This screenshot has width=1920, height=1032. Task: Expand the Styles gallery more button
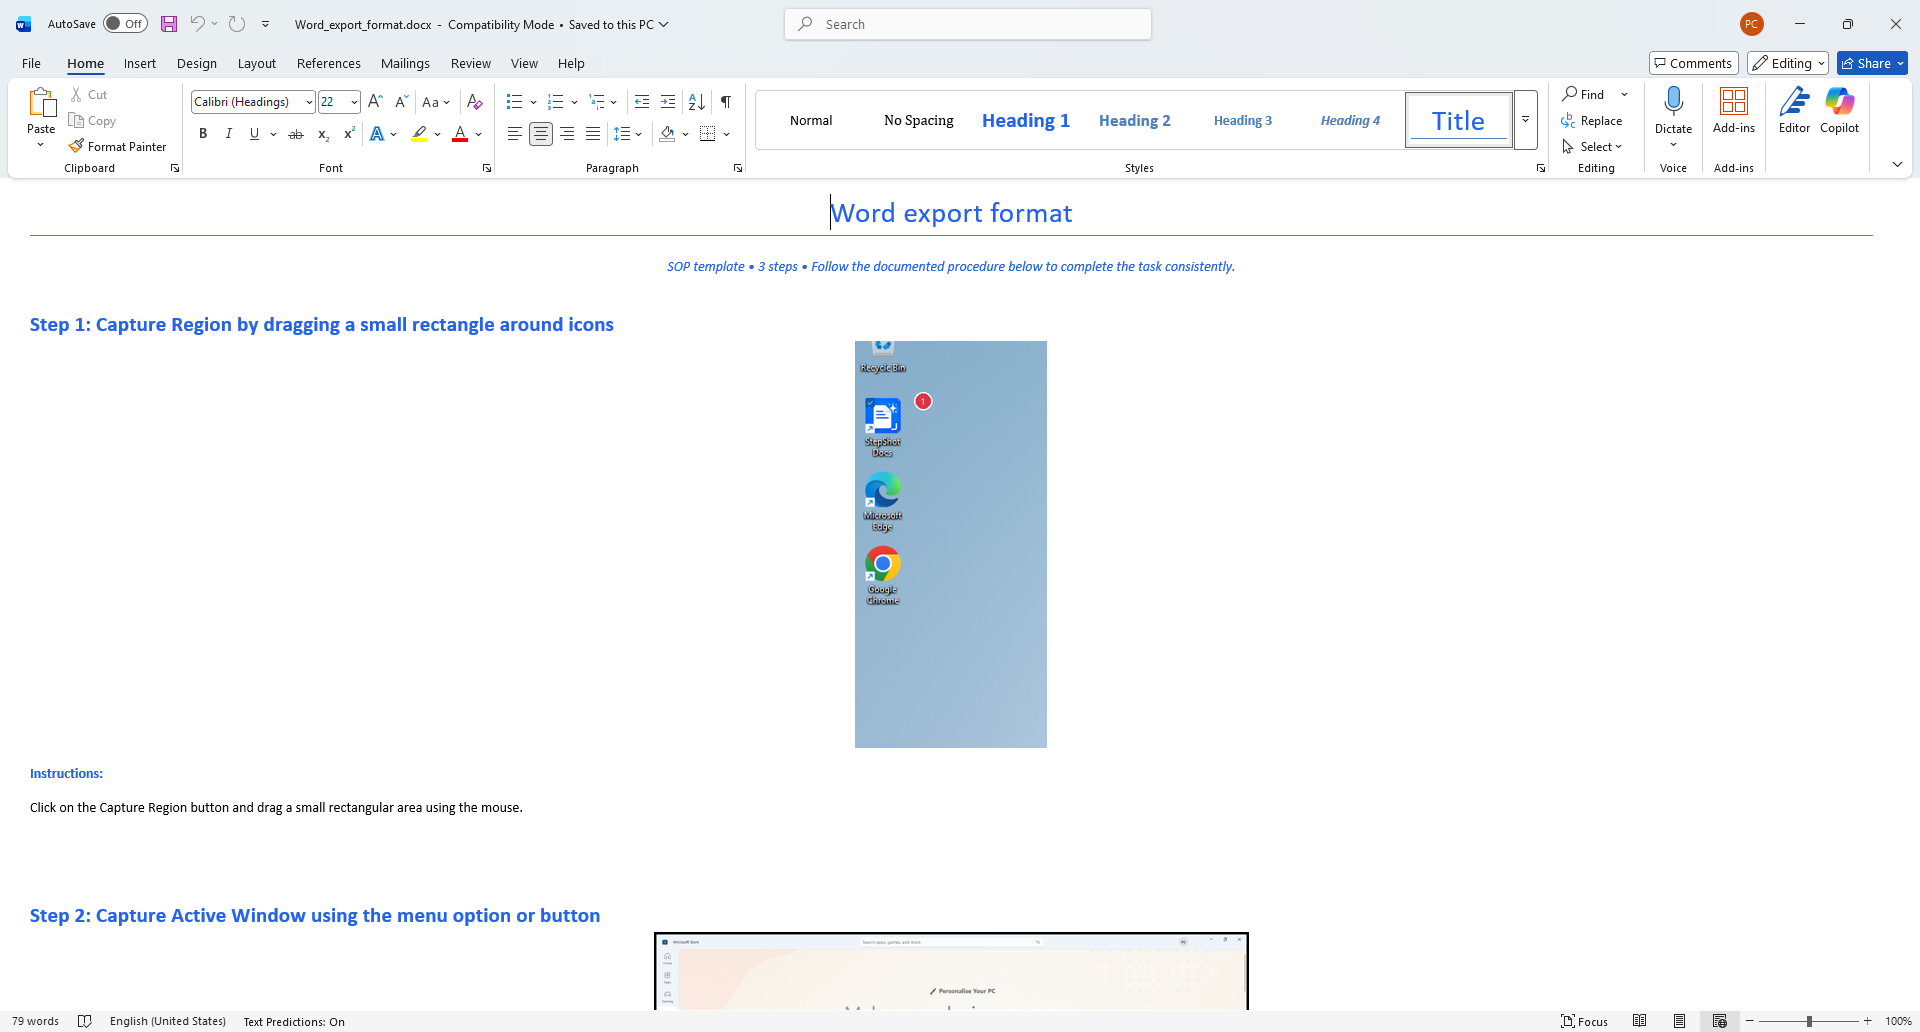click(1526, 120)
